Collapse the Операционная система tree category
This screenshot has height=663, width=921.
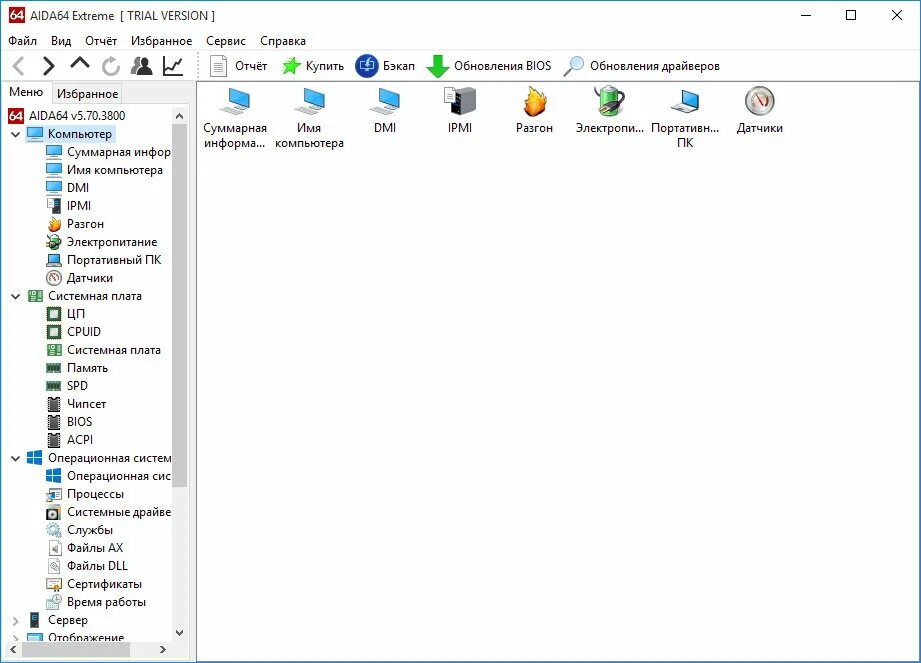tap(16, 458)
